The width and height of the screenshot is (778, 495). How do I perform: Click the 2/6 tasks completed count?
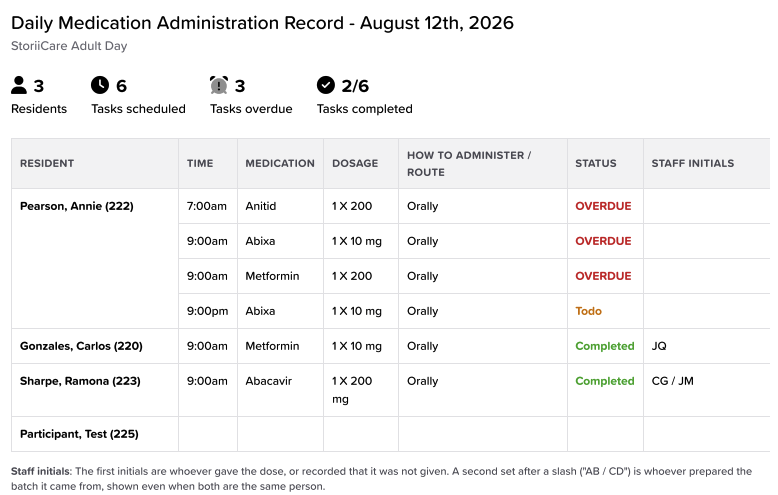click(355, 86)
